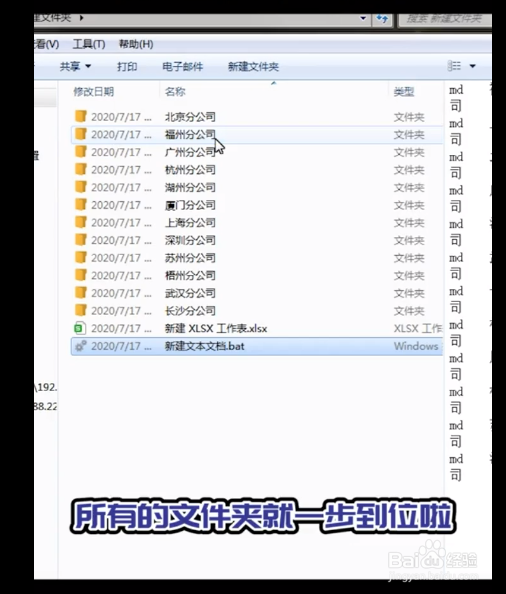Click the change view layout icon
The image size is (506, 594).
click(454, 66)
